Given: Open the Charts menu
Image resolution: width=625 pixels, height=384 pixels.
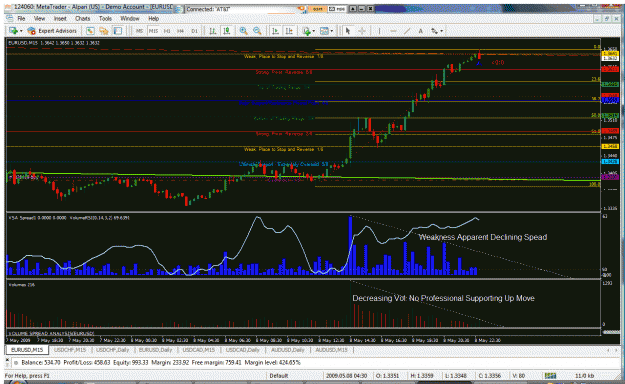Looking at the screenshot, I should pos(83,18).
